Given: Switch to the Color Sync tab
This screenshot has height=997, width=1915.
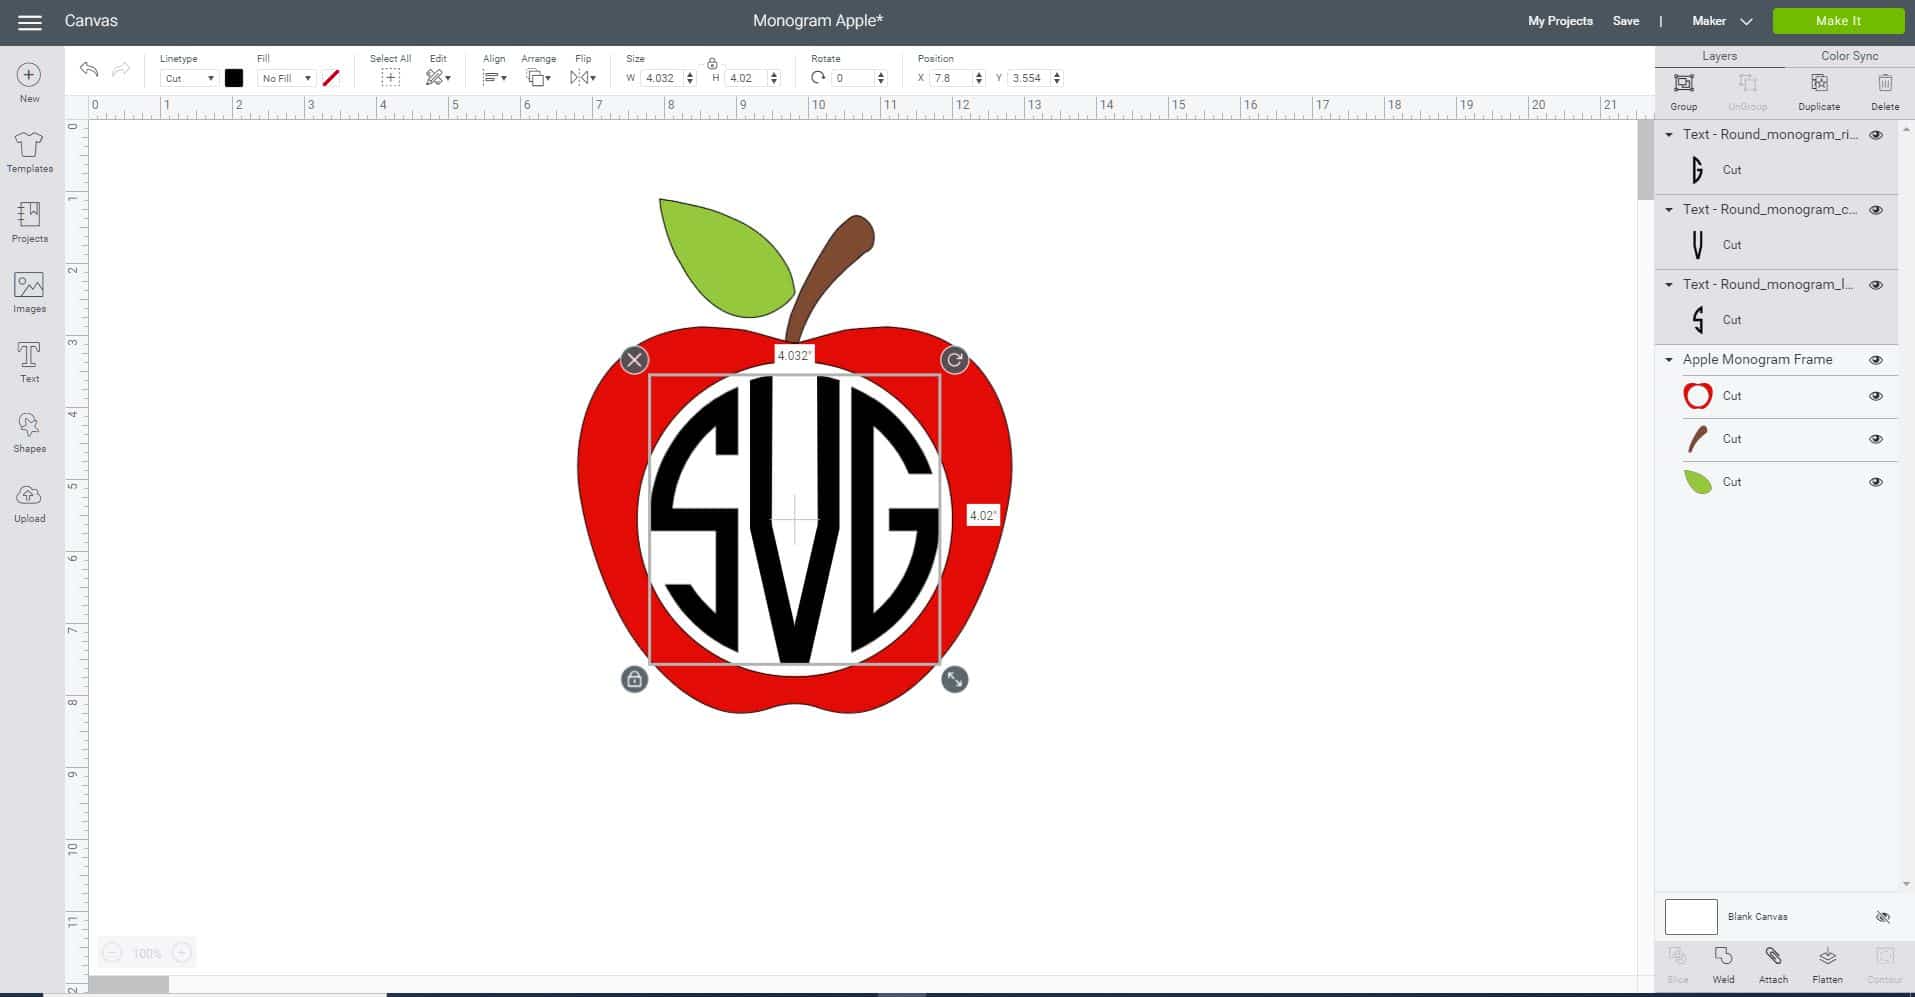Looking at the screenshot, I should (x=1850, y=56).
